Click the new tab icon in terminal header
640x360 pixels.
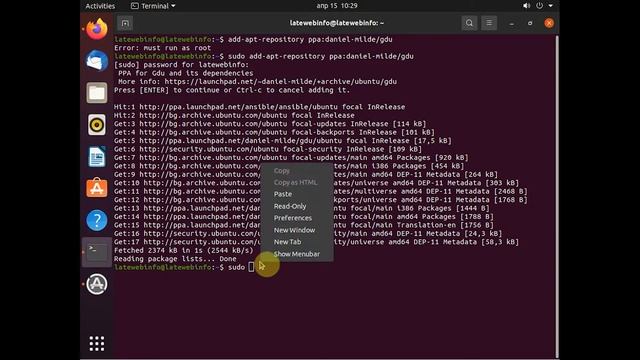(x=125, y=23)
